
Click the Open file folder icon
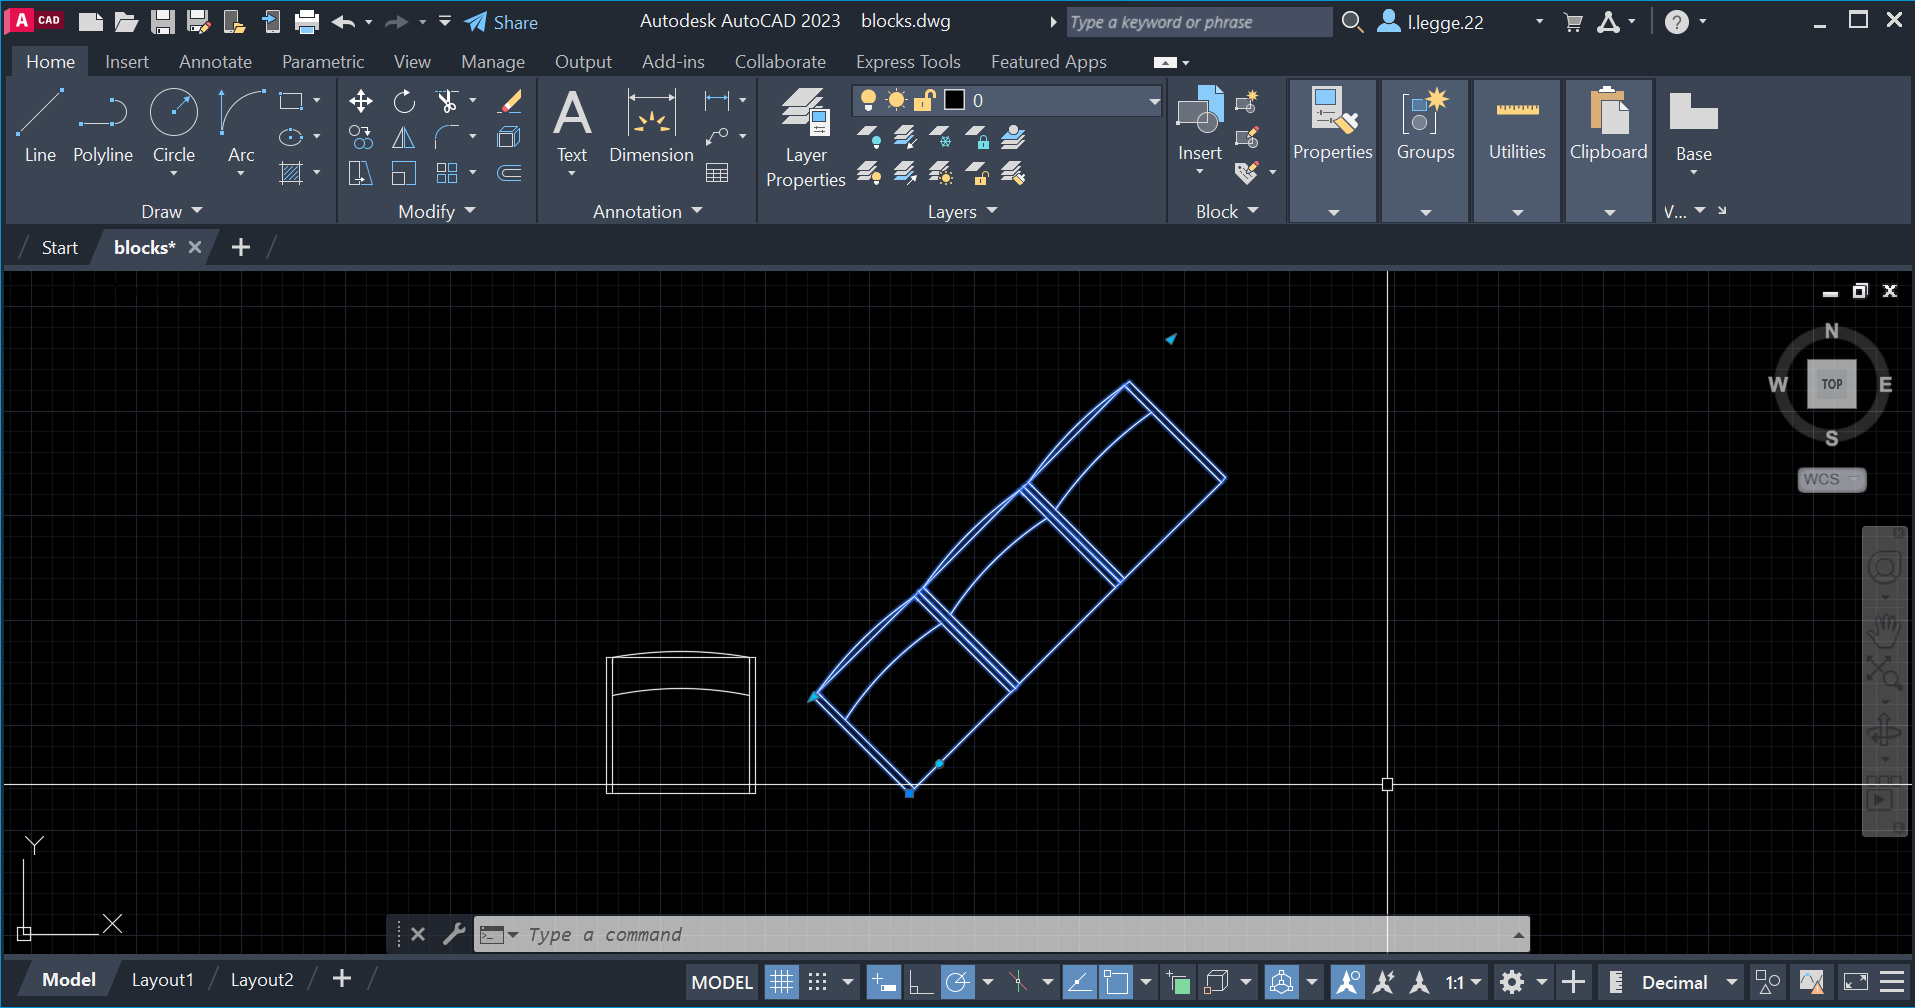click(x=126, y=22)
